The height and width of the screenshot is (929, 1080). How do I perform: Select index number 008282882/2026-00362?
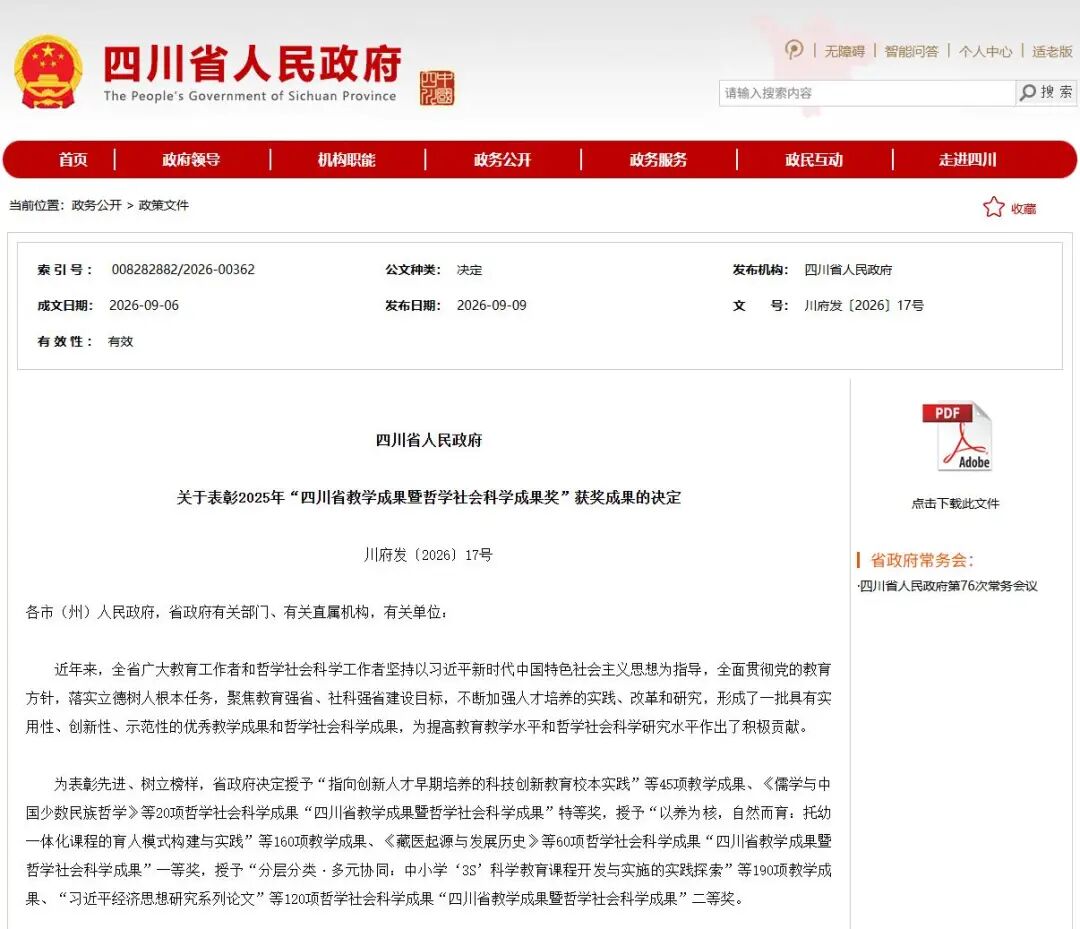point(183,269)
